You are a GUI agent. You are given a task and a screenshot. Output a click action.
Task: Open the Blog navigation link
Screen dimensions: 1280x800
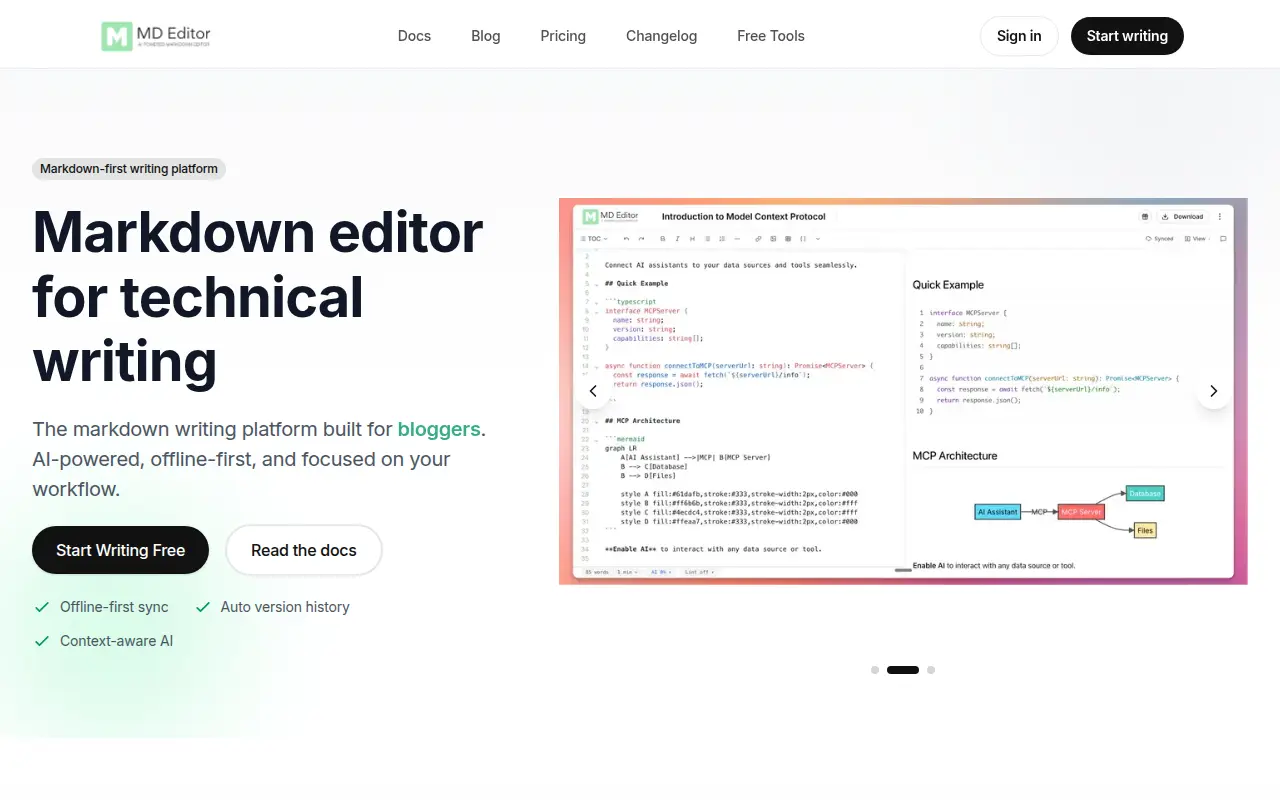point(486,36)
